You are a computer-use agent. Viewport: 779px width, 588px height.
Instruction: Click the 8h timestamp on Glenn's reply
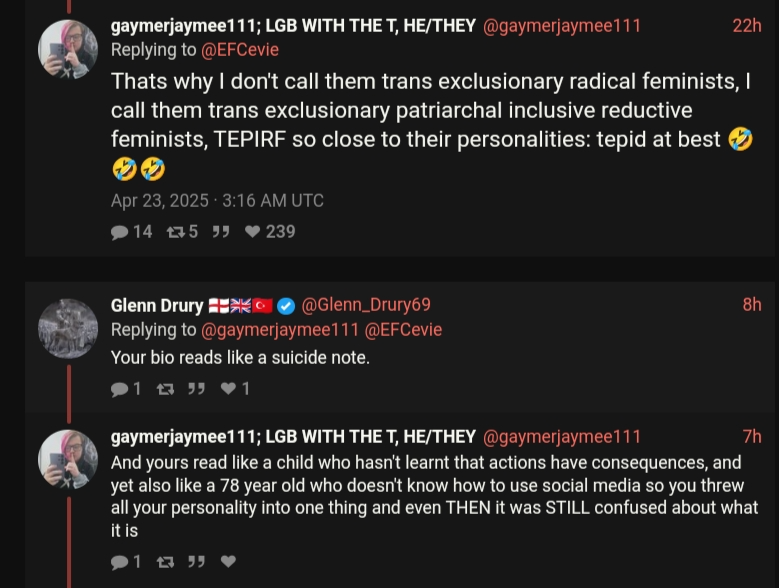coord(752,304)
